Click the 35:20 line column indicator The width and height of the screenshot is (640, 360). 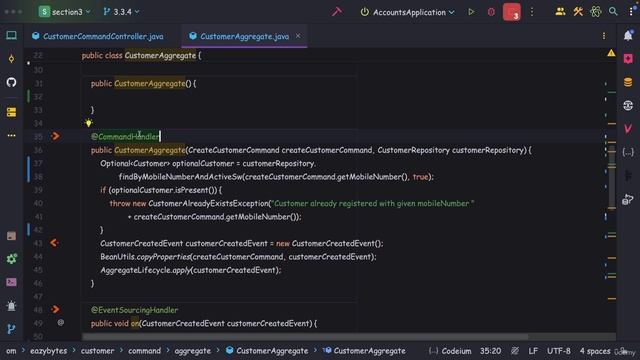tap(490, 351)
